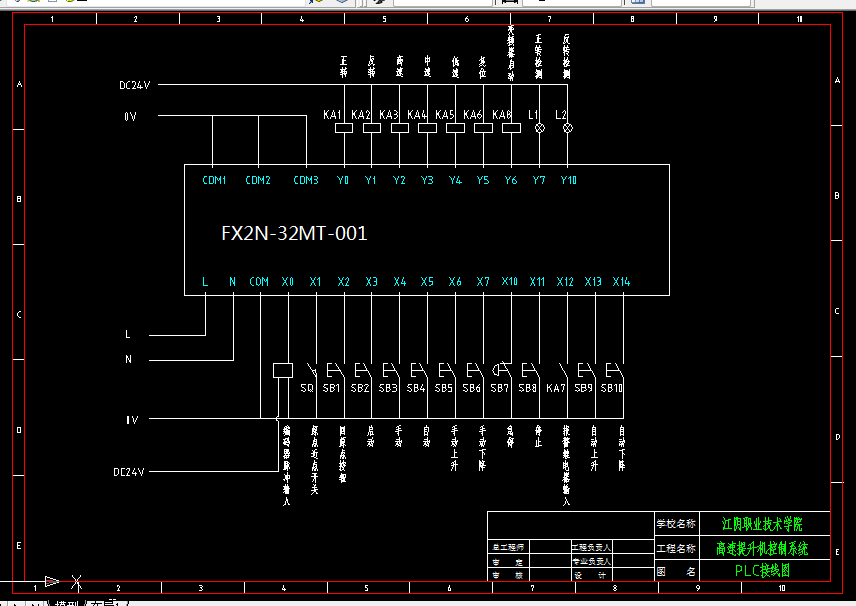Image resolution: width=856 pixels, height=606 pixels.
Task: Select the SB1 button label
Action: 331,388
